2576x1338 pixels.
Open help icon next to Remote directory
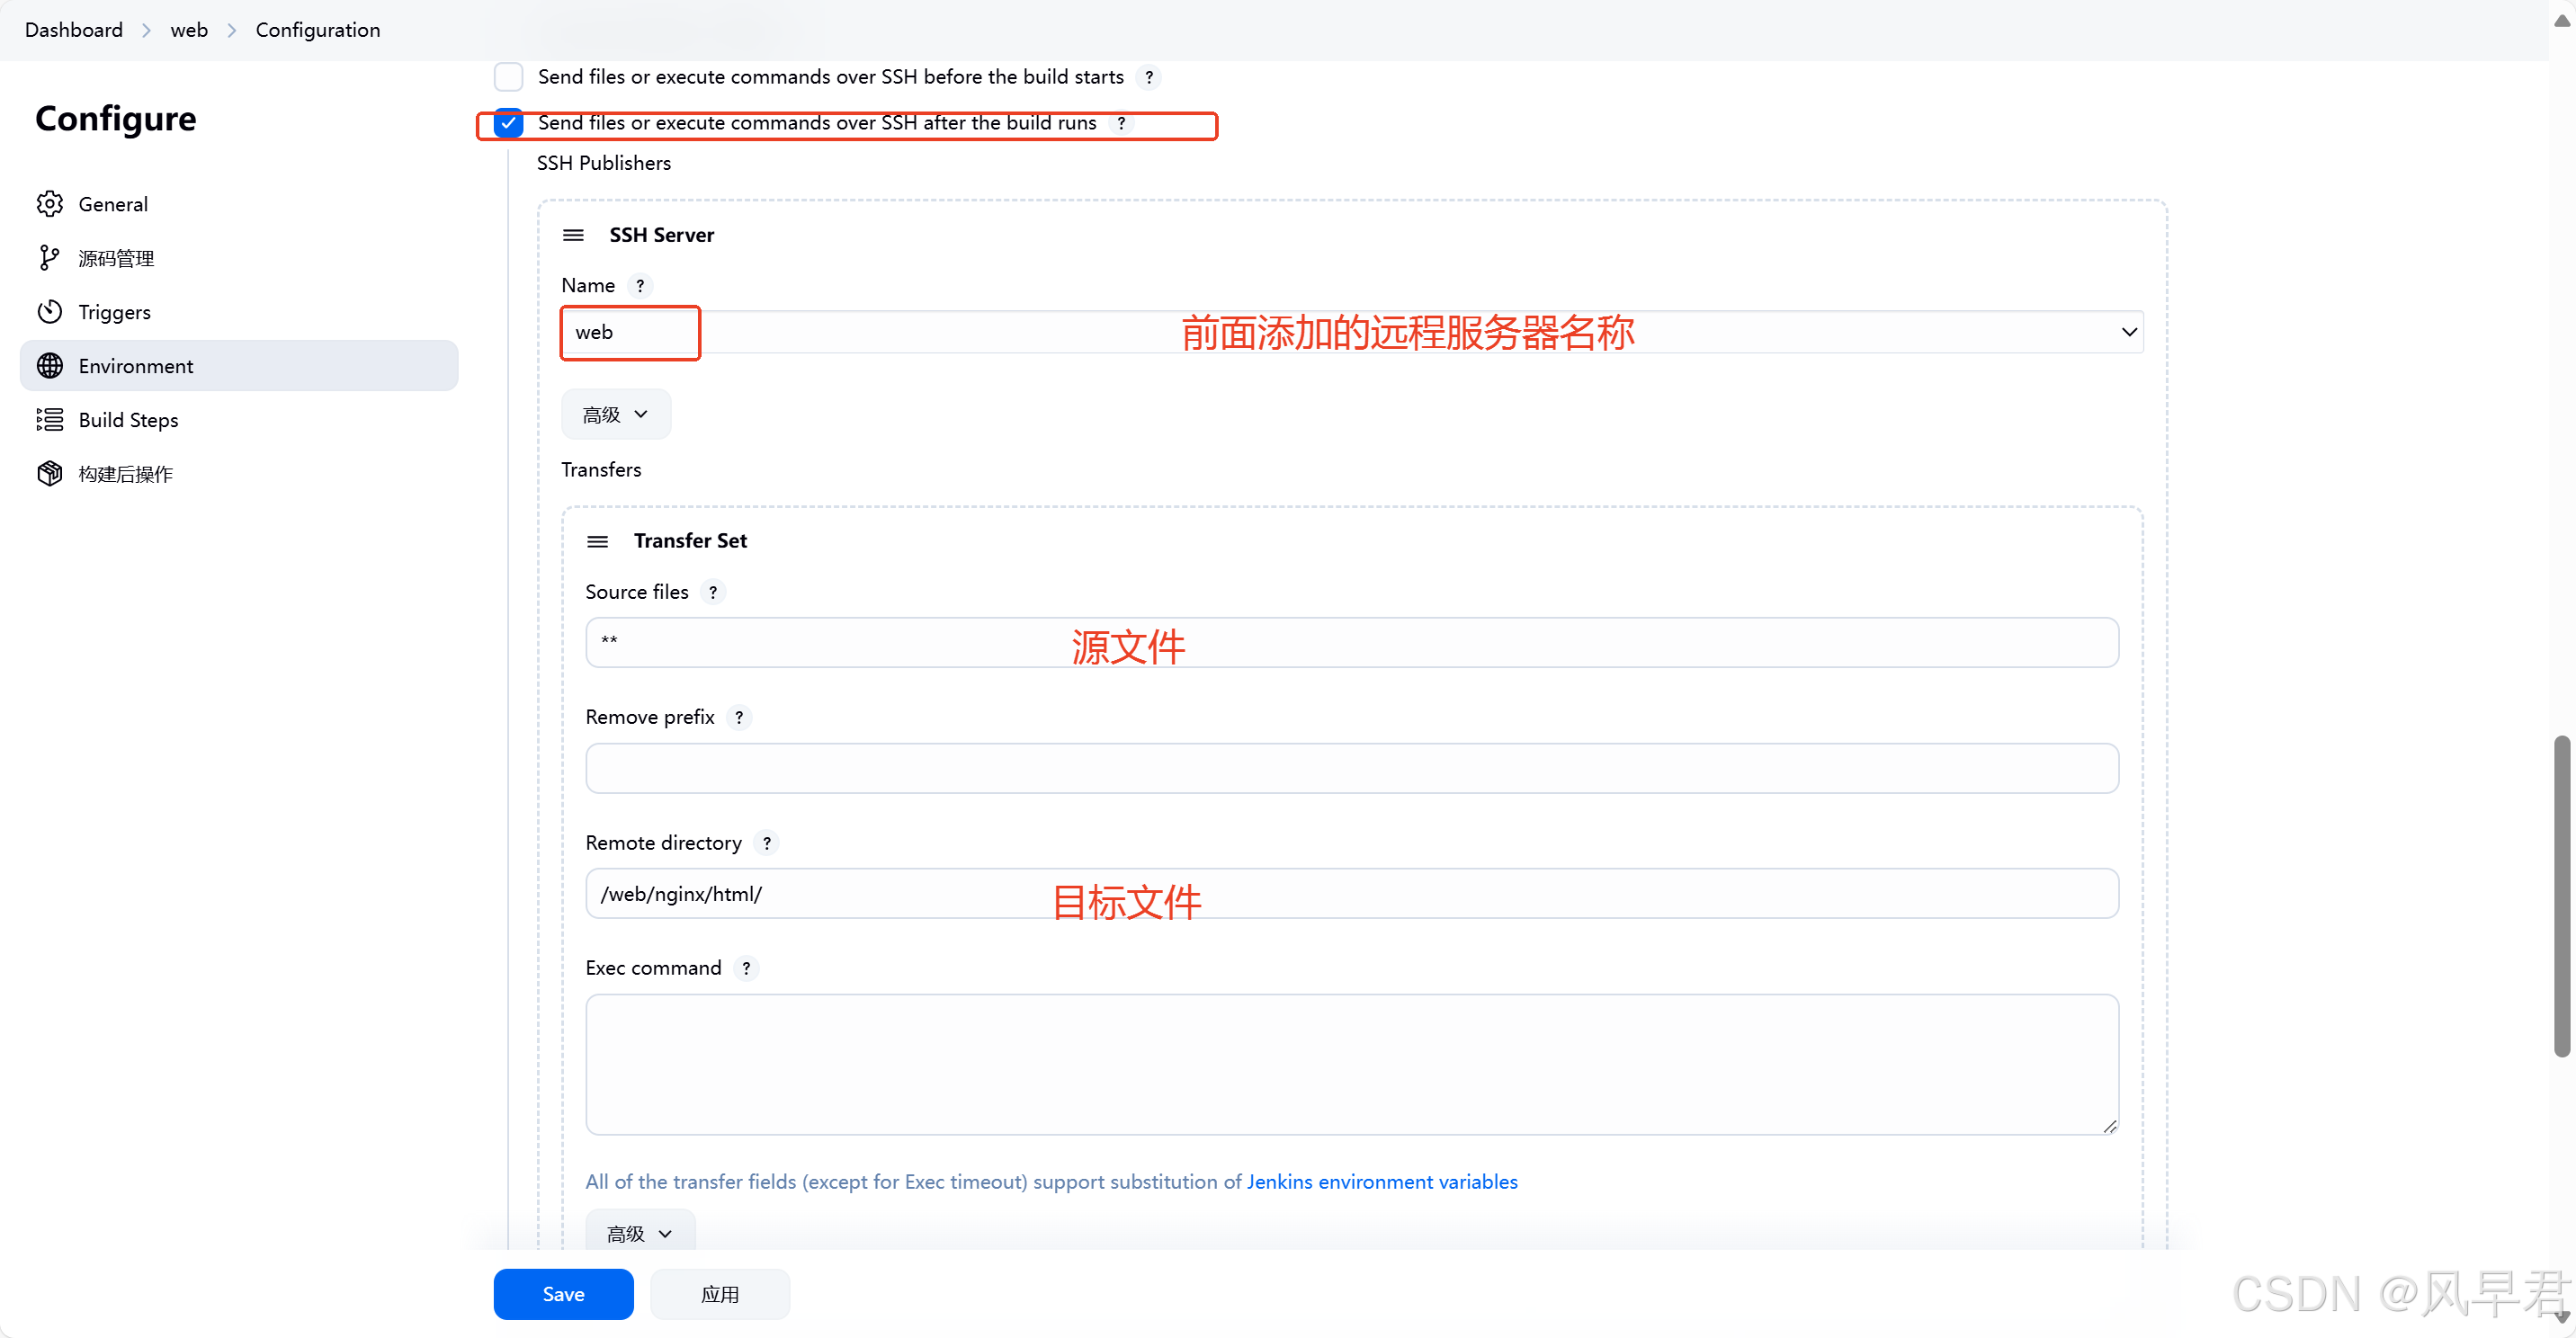click(x=767, y=843)
